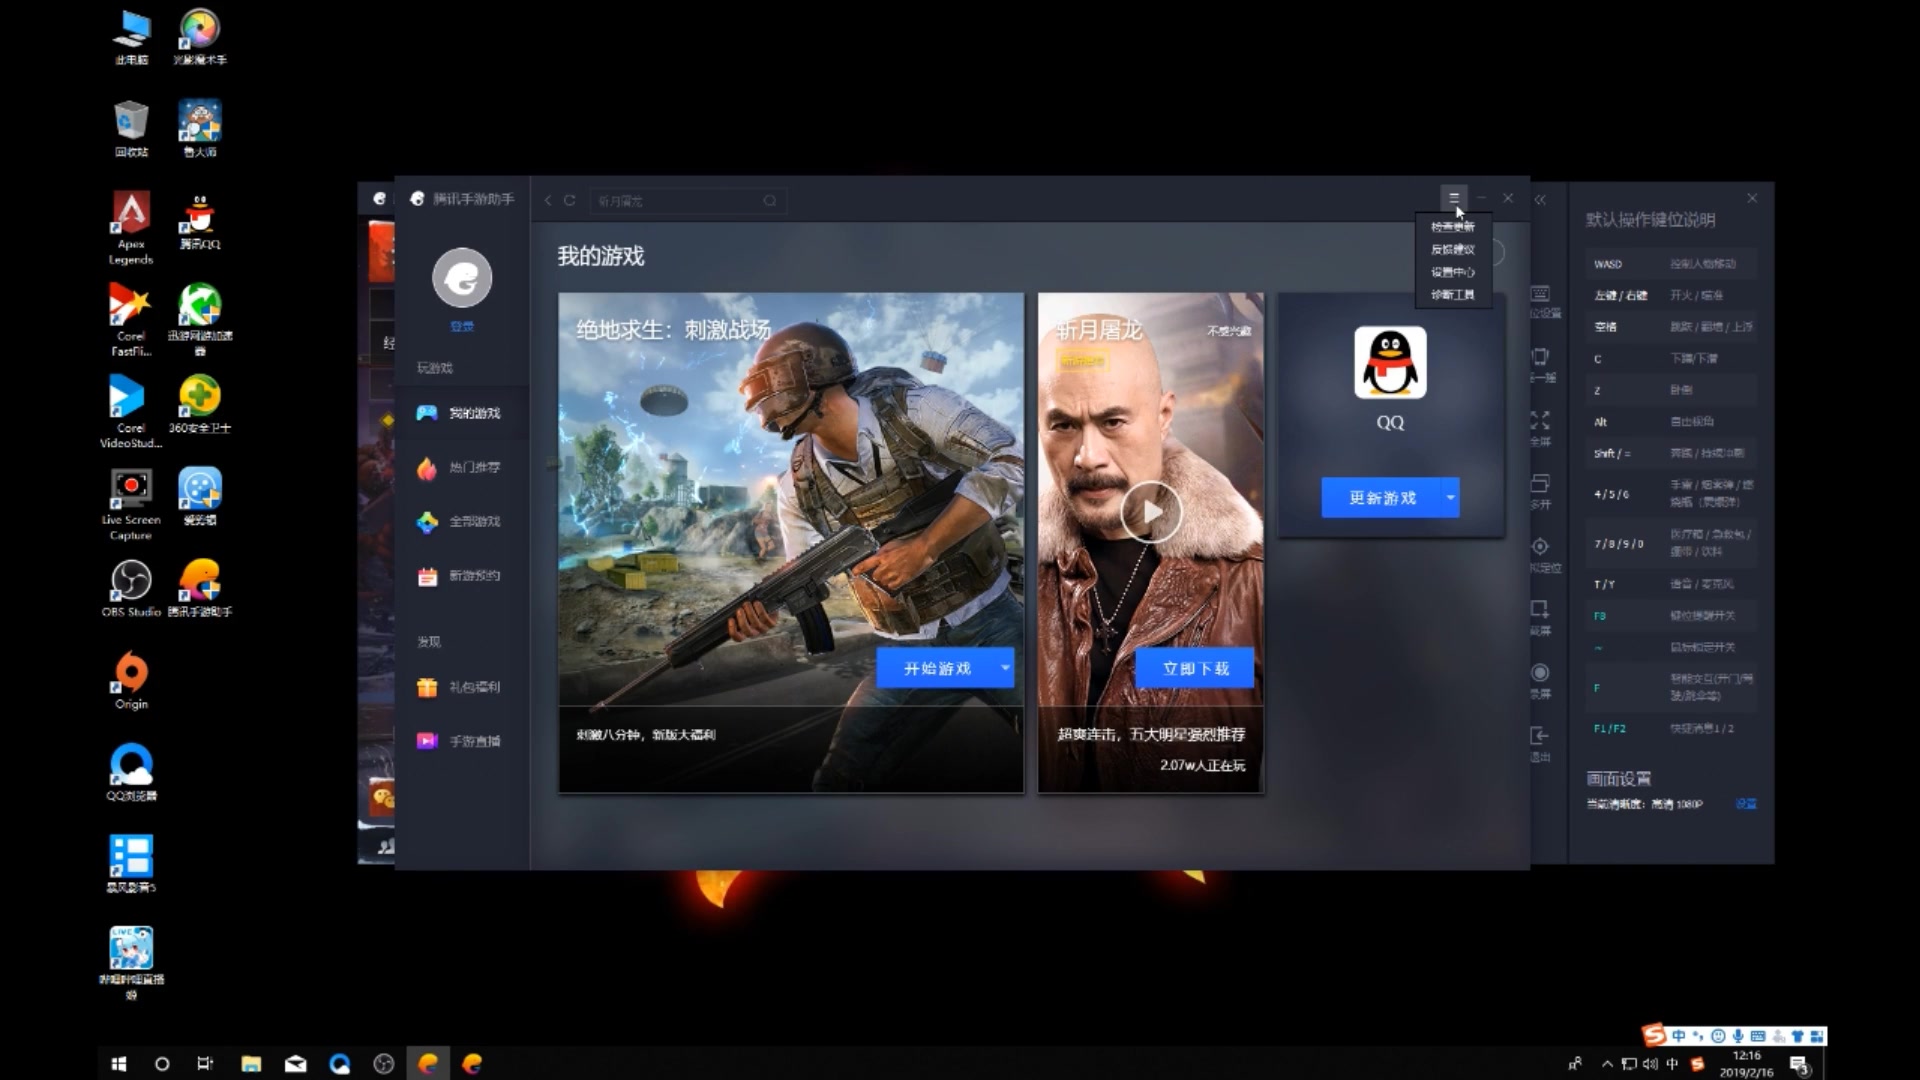Click the F1/F2 shortcut row
The height and width of the screenshot is (1080, 1920).
tap(1671, 728)
